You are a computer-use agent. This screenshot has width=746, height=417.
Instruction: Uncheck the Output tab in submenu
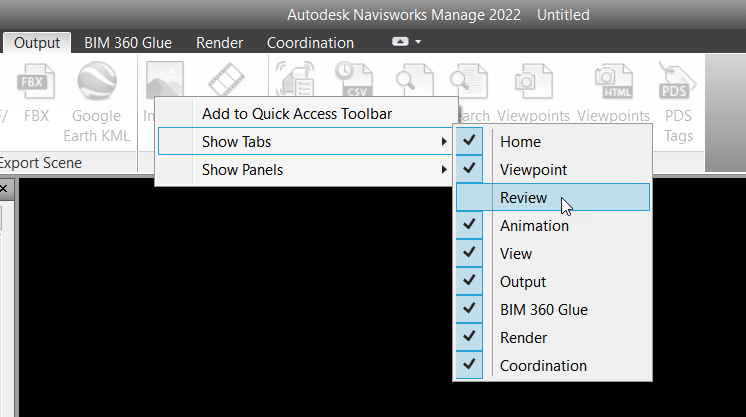553,281
